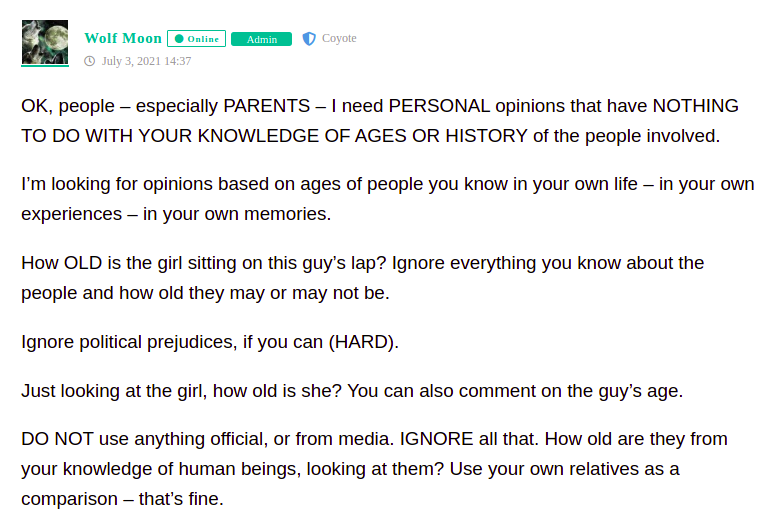Click the word PARENTS in first paragraph
The height and width of the screenshot is (521, 781).
point(267,106)
